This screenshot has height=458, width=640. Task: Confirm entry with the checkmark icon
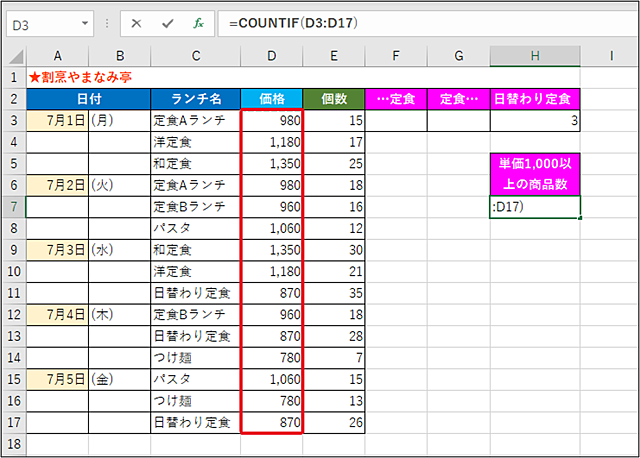(167, 24)
